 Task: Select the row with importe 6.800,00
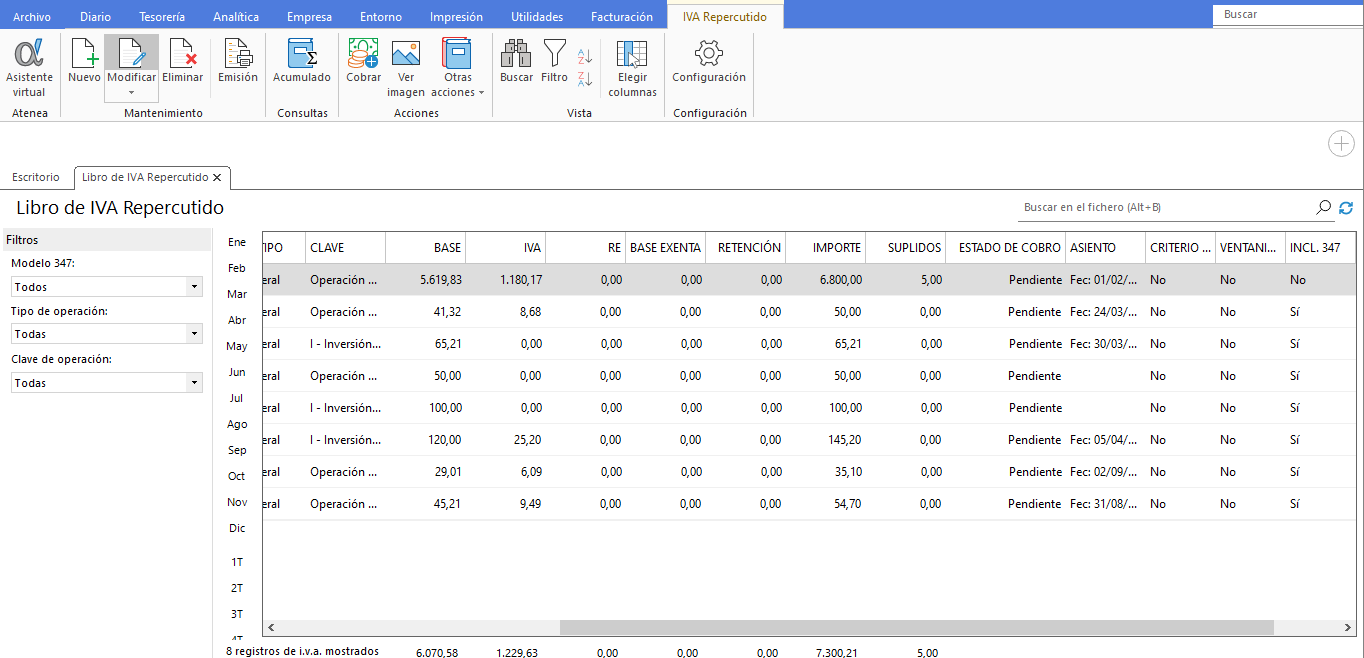click(808, 280)
